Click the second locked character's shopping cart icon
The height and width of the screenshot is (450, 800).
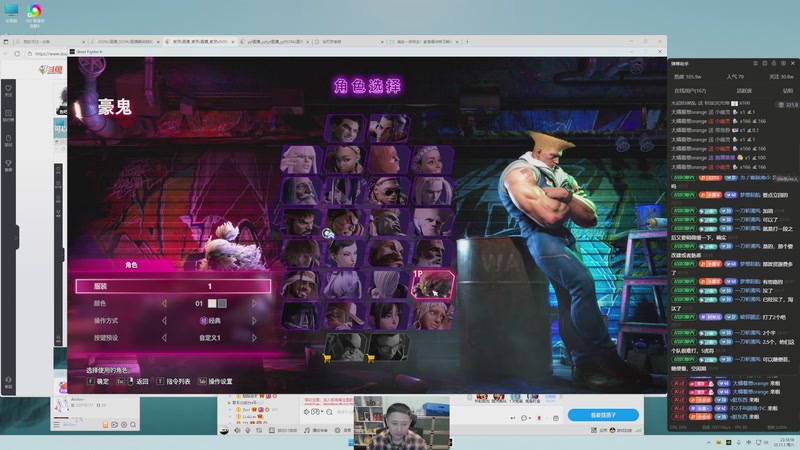click(371, 359)
